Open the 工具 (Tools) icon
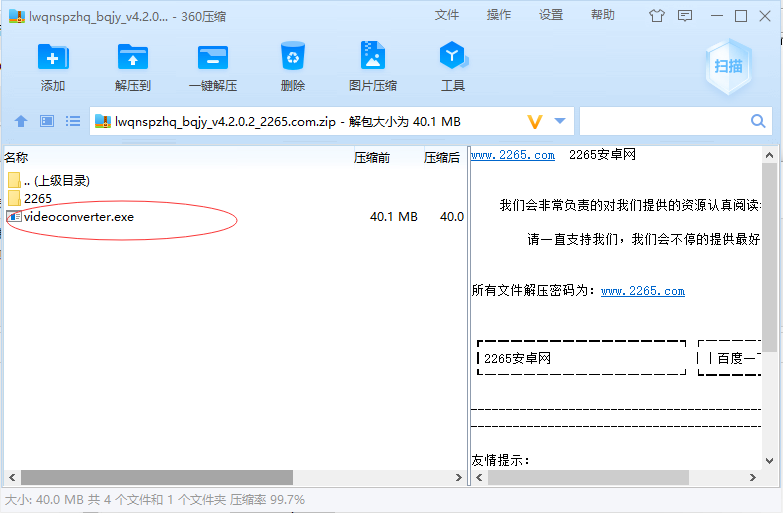 click(x=453, y=55)
